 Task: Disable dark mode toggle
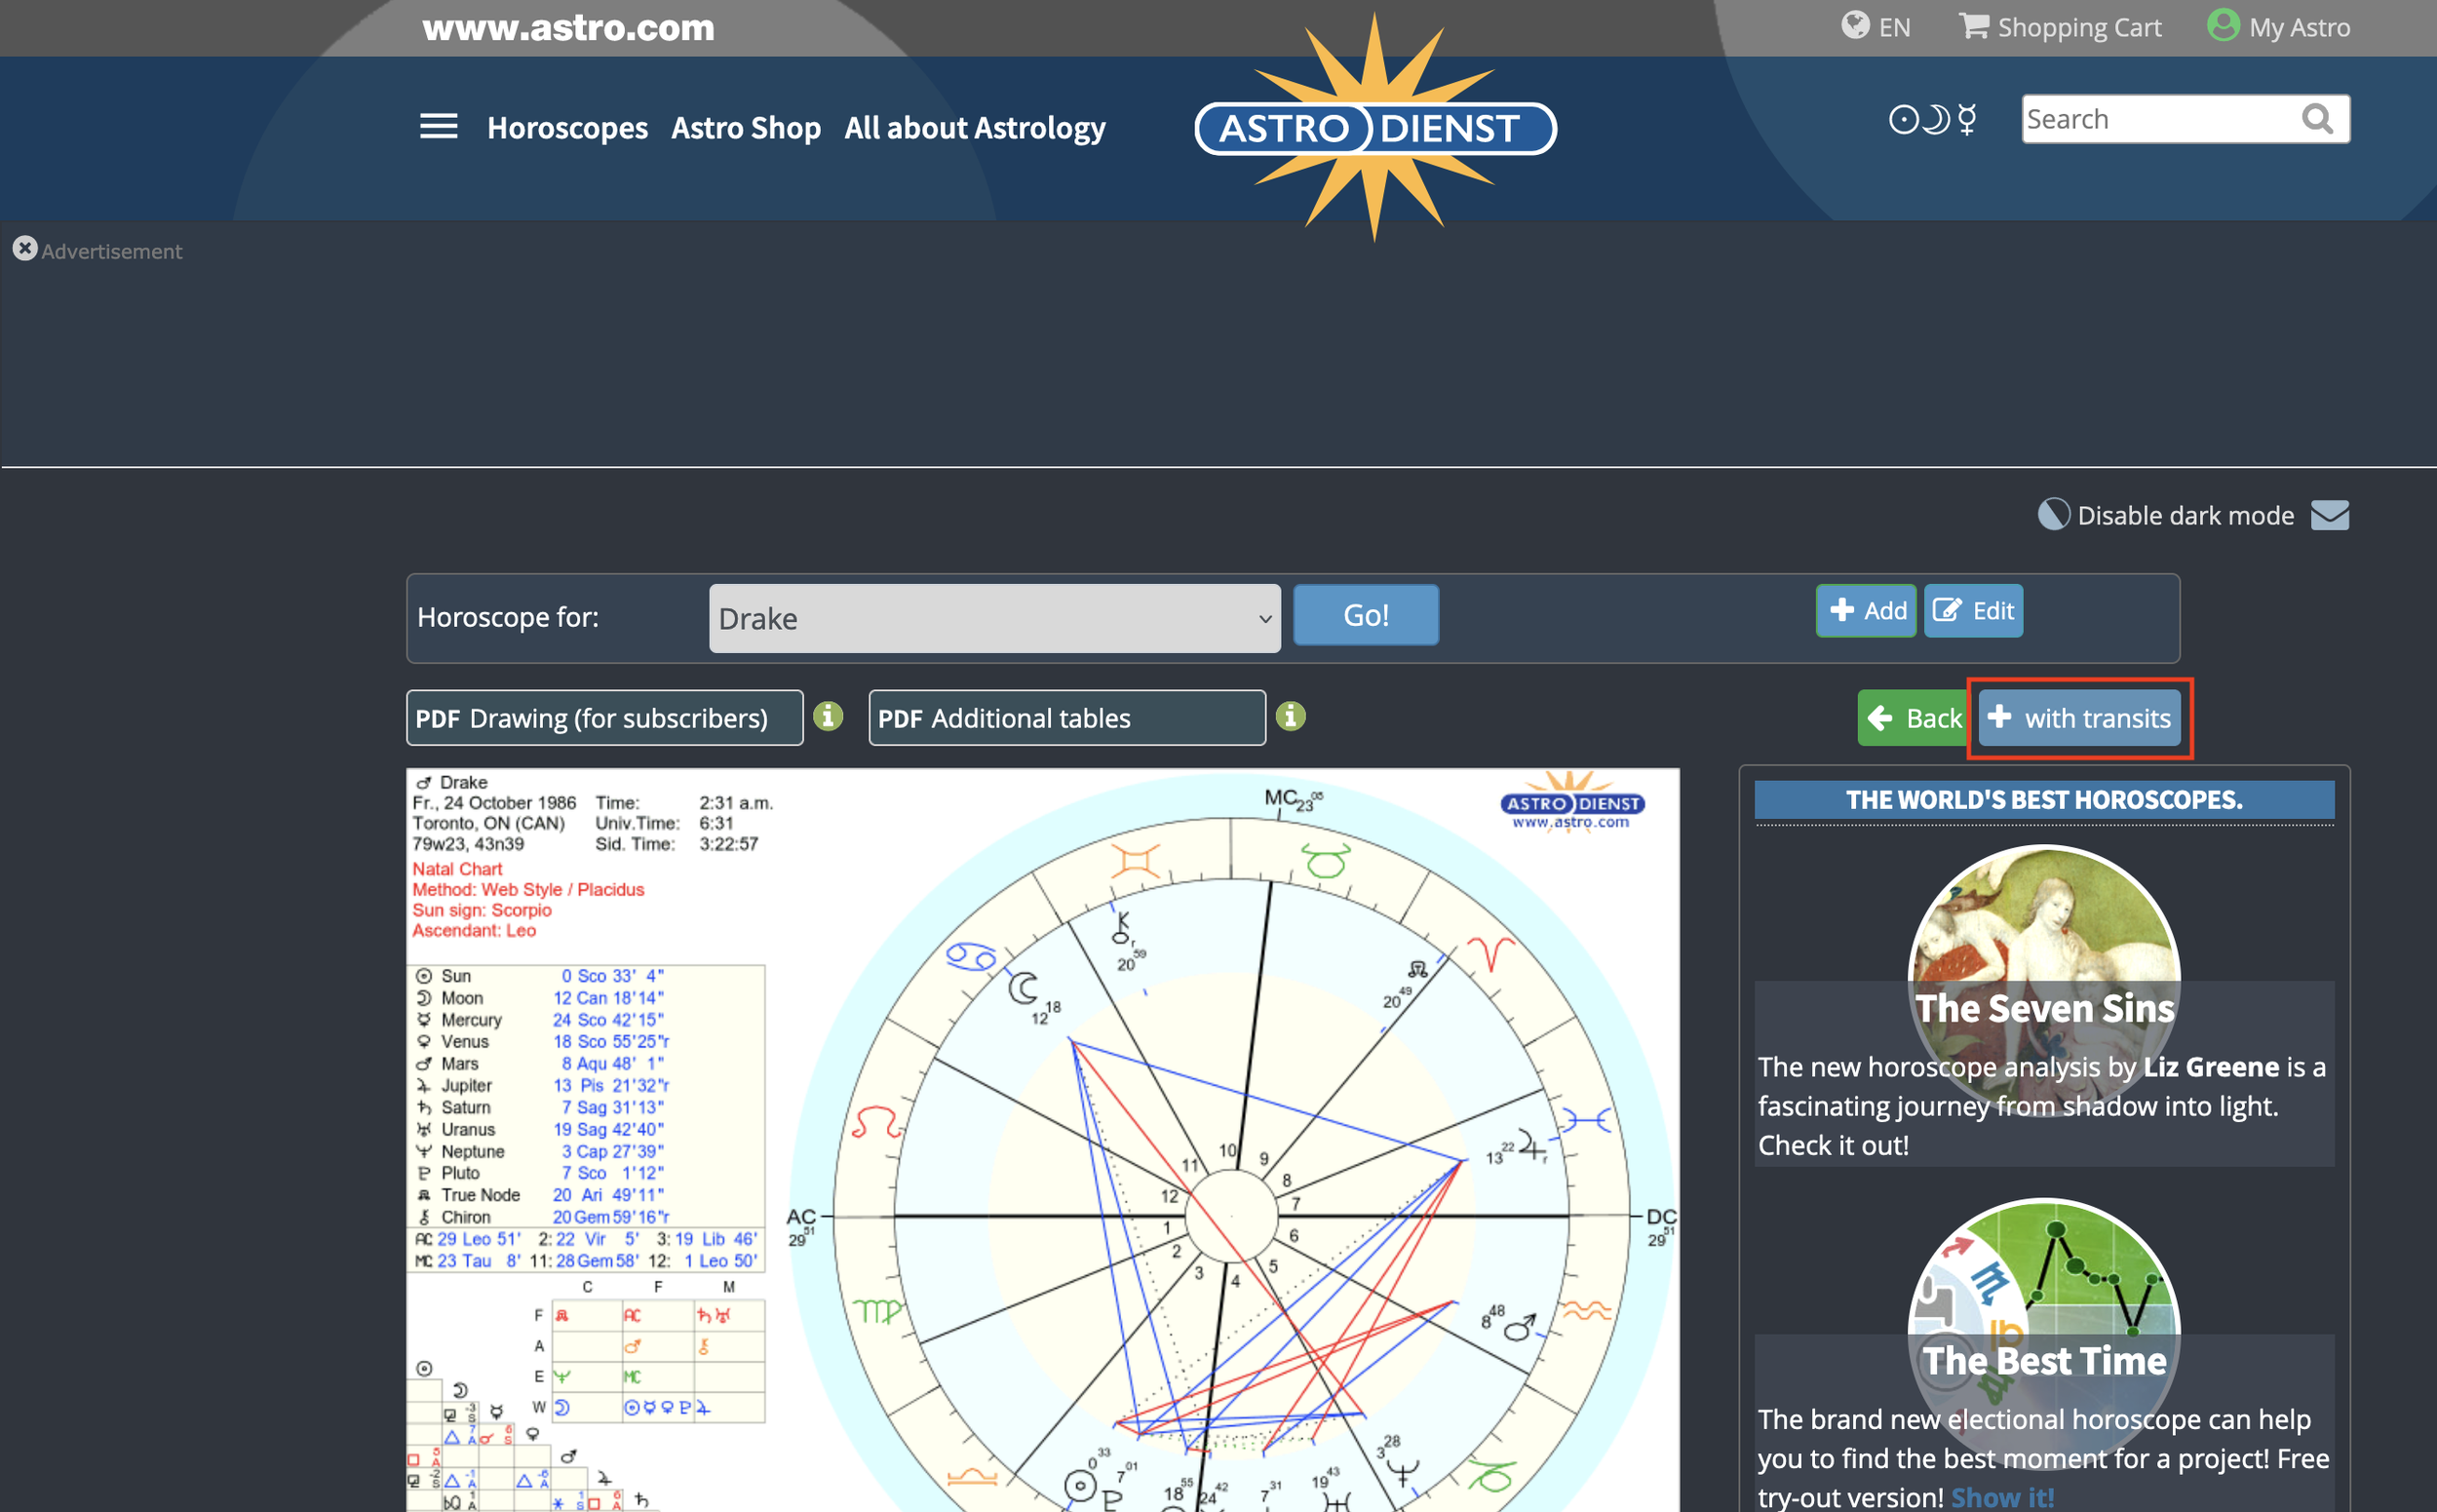2165,516
